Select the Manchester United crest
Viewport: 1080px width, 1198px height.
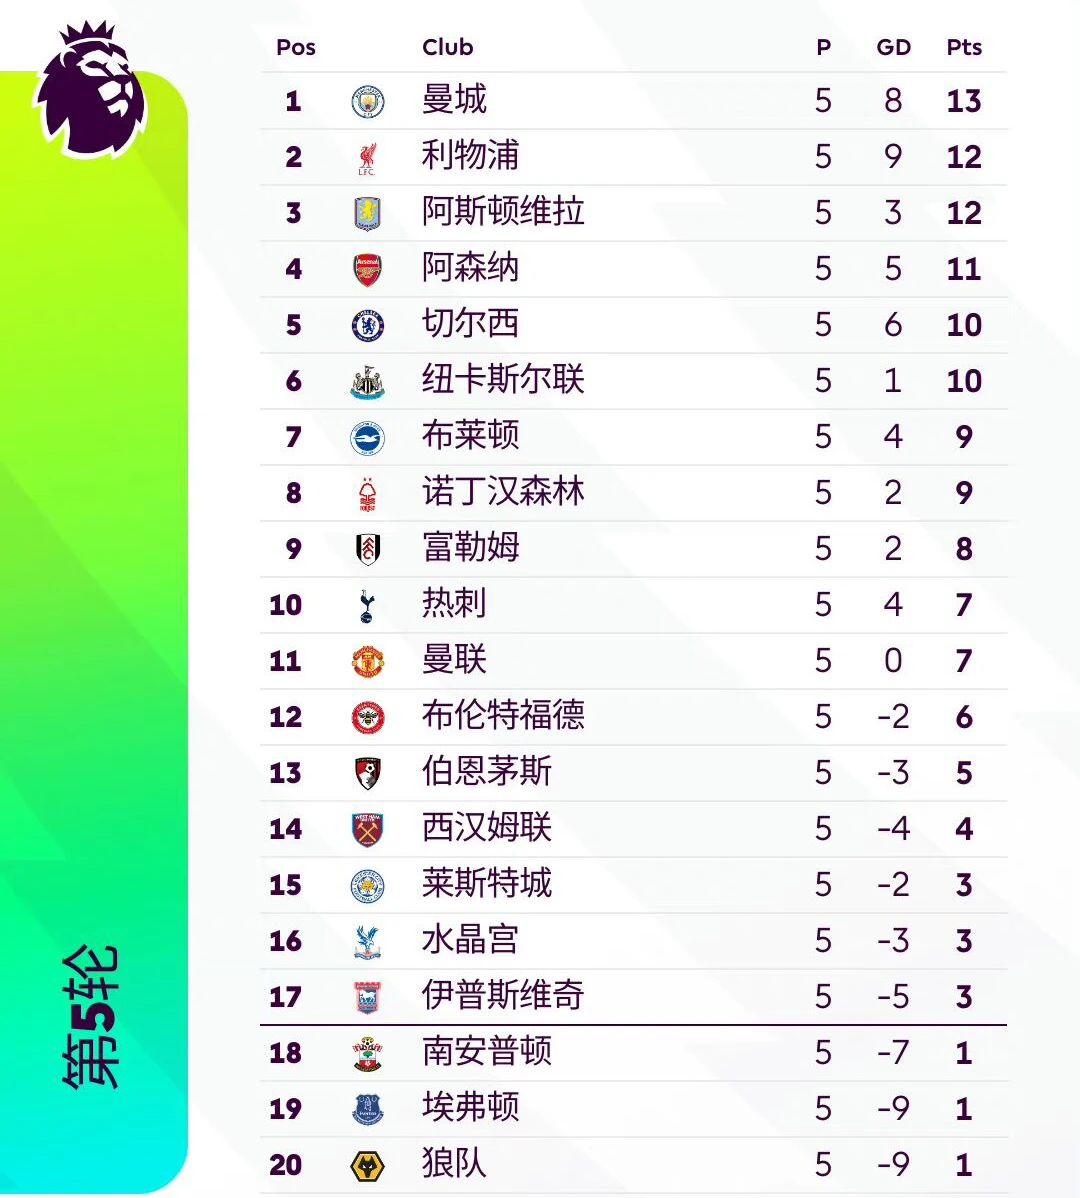tap(367, 662)
